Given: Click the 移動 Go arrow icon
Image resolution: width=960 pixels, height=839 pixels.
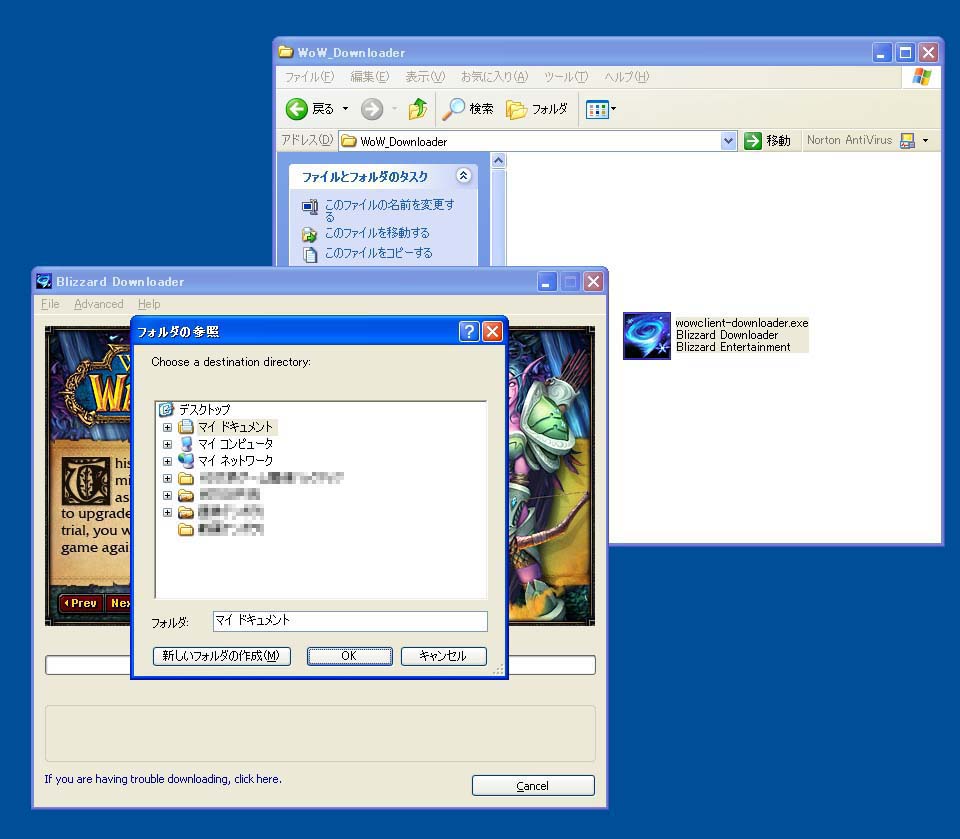Looking at the screenshot, I should [752, 141].
